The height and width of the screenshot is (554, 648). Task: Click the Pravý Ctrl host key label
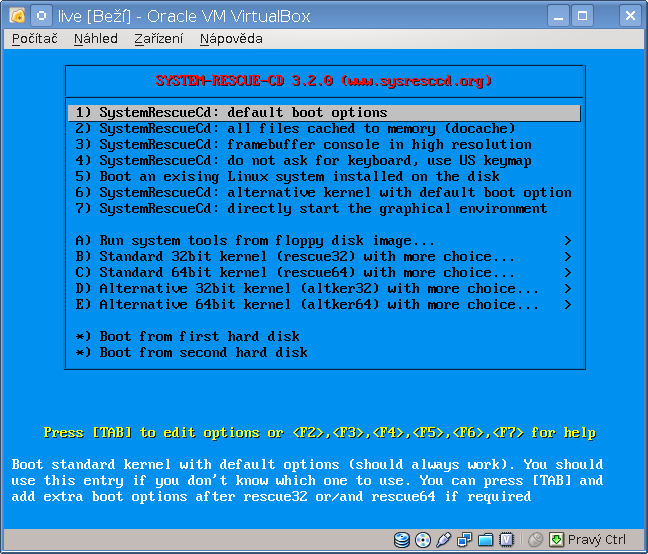point(597,540)
